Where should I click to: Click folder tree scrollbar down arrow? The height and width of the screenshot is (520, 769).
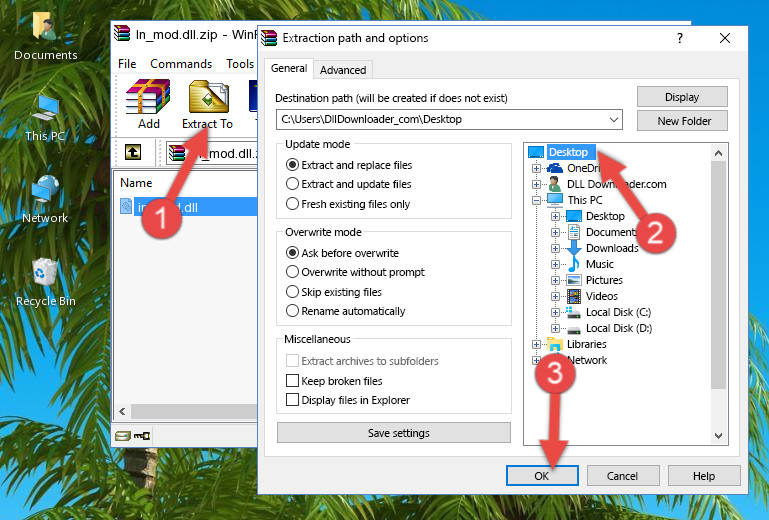(x=718, y=436)
